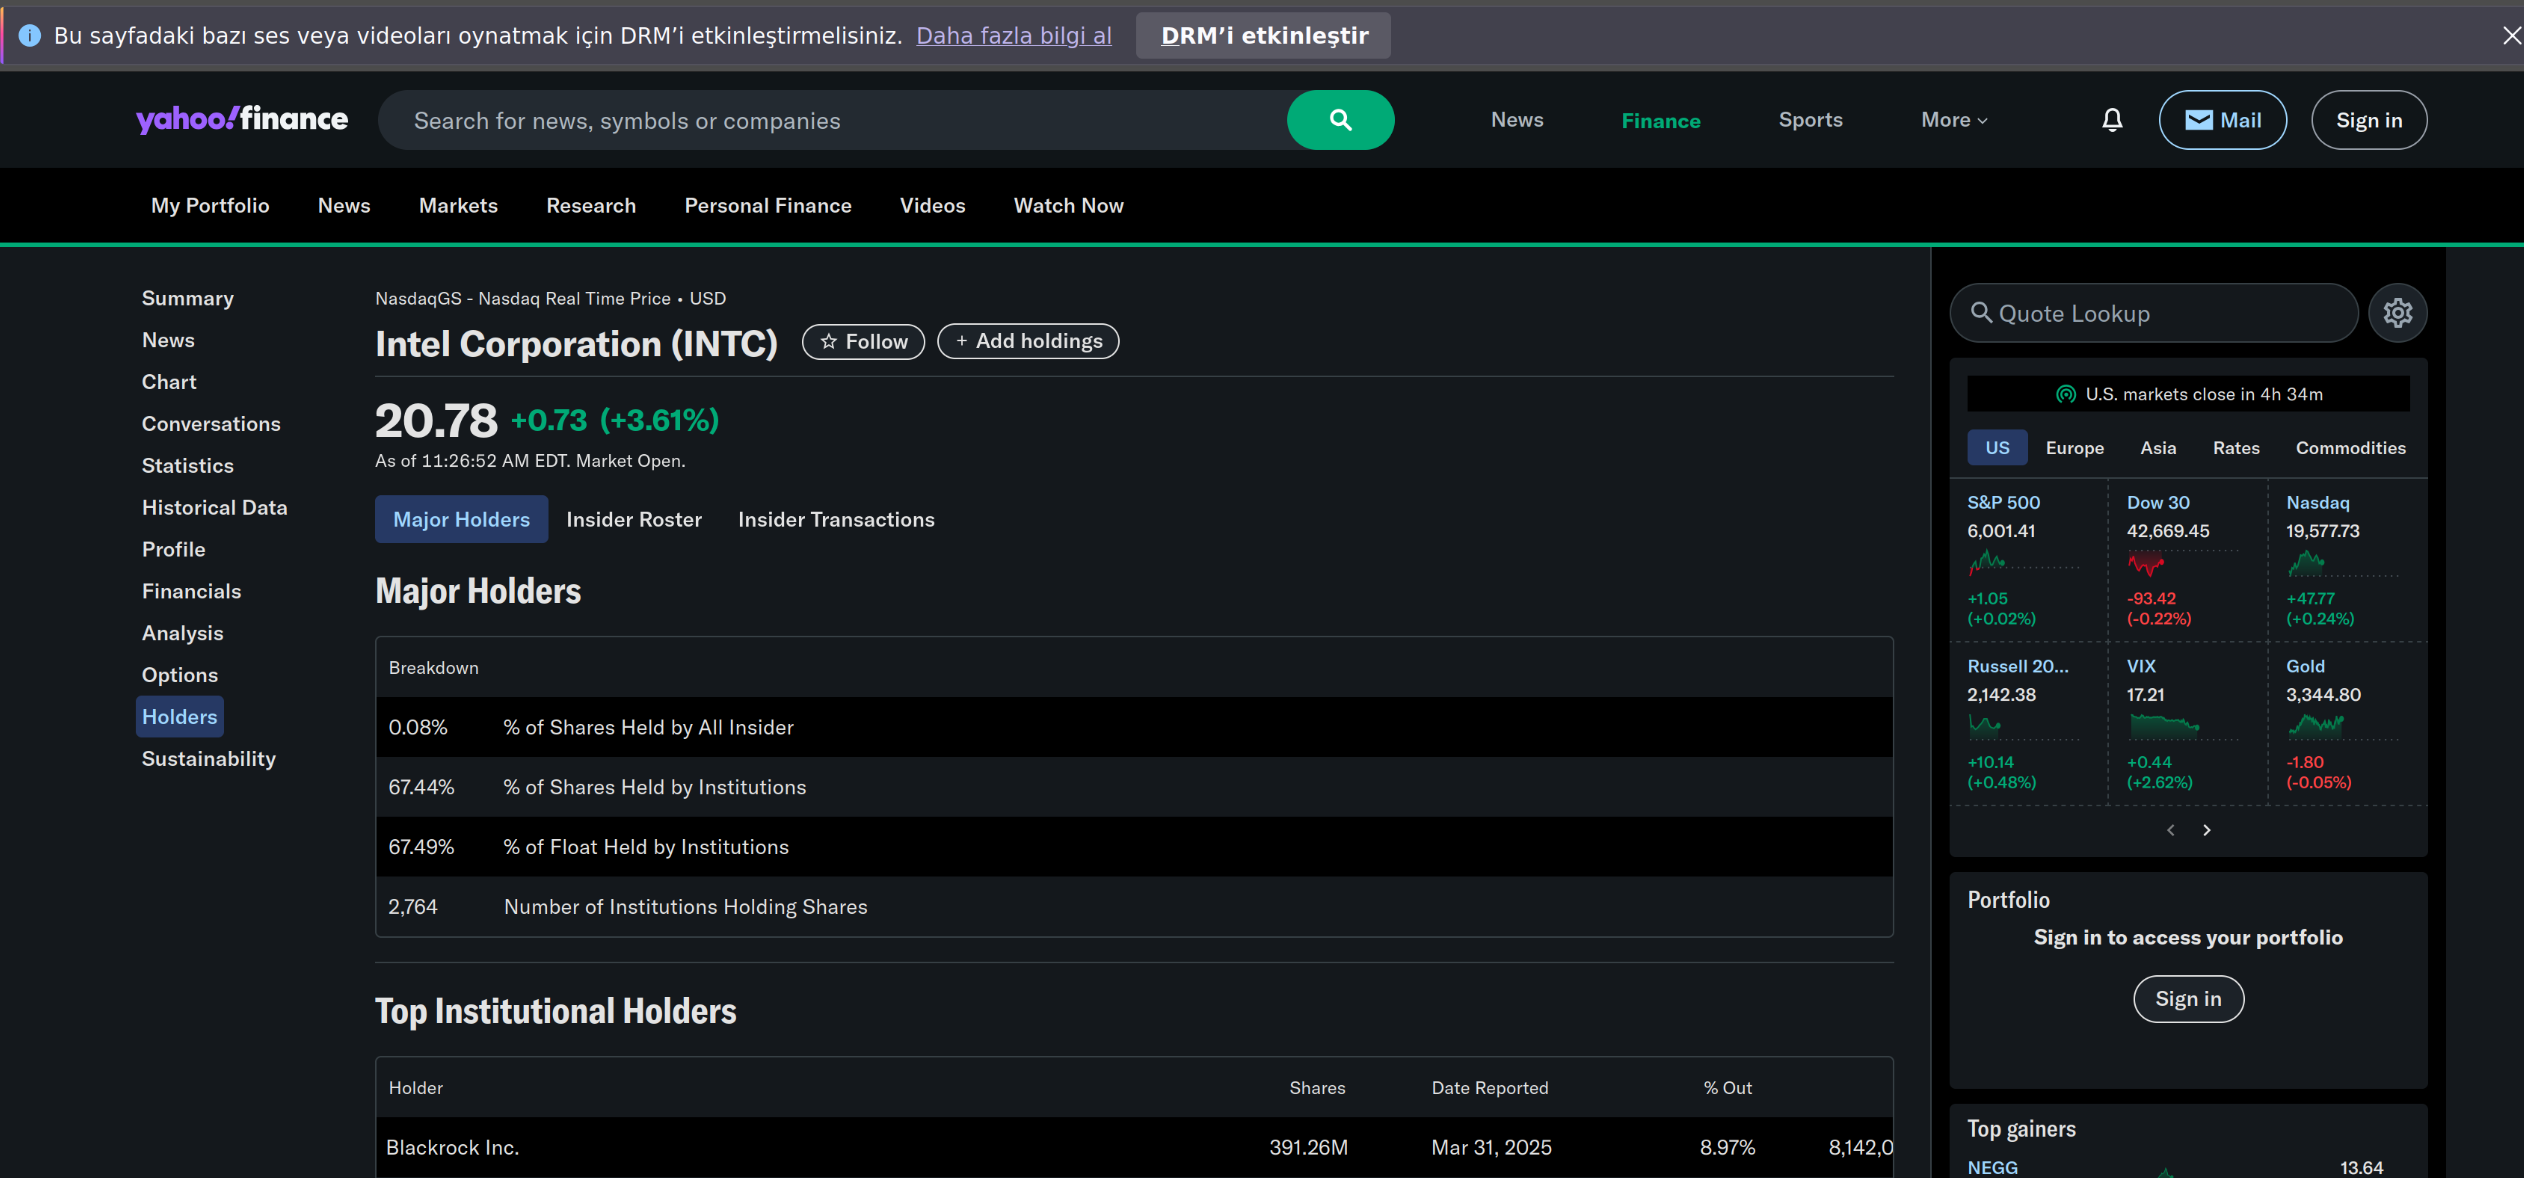
Task: Switch to the Insider Roster tab
Action: (634, 519)
